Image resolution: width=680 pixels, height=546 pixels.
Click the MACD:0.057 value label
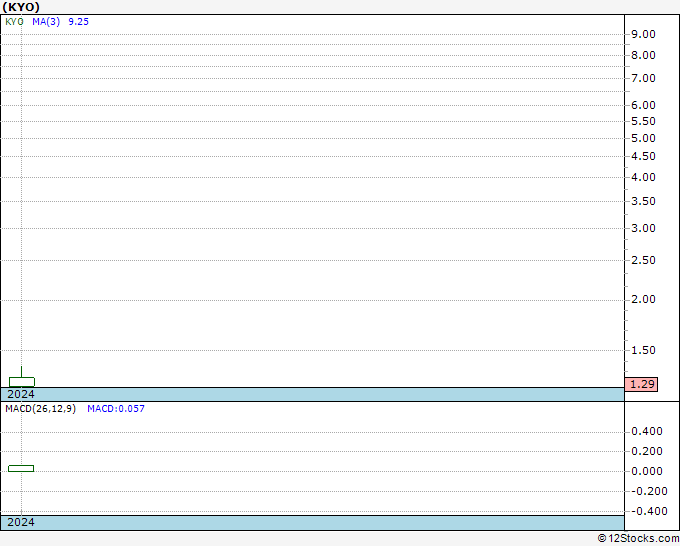coord(116,409)
